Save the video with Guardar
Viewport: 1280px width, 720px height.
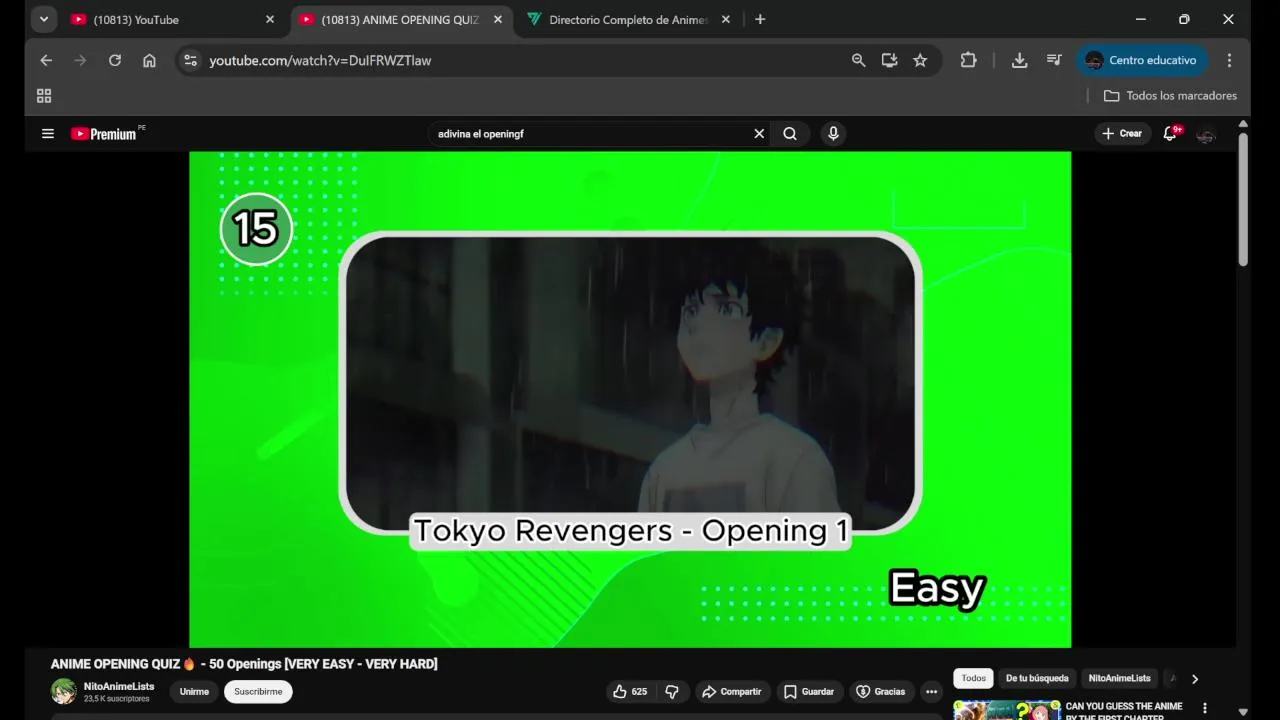click(x=809, y=691)
